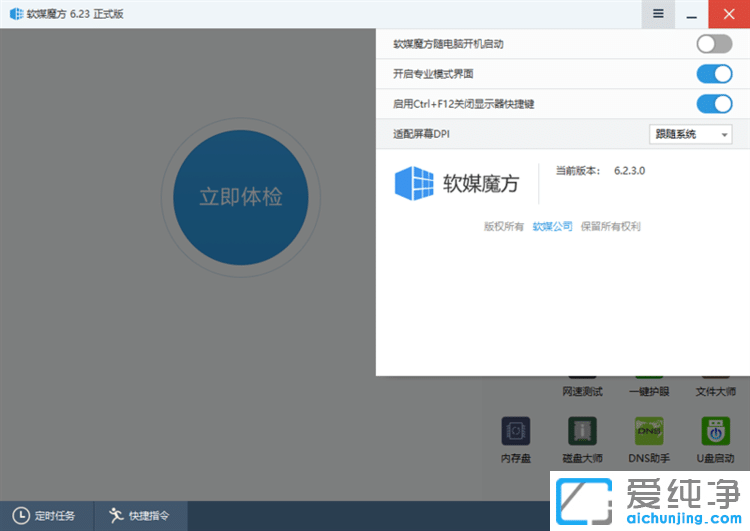
Task: Open 一键护眼 tool
Action: (x=649, y=391)
